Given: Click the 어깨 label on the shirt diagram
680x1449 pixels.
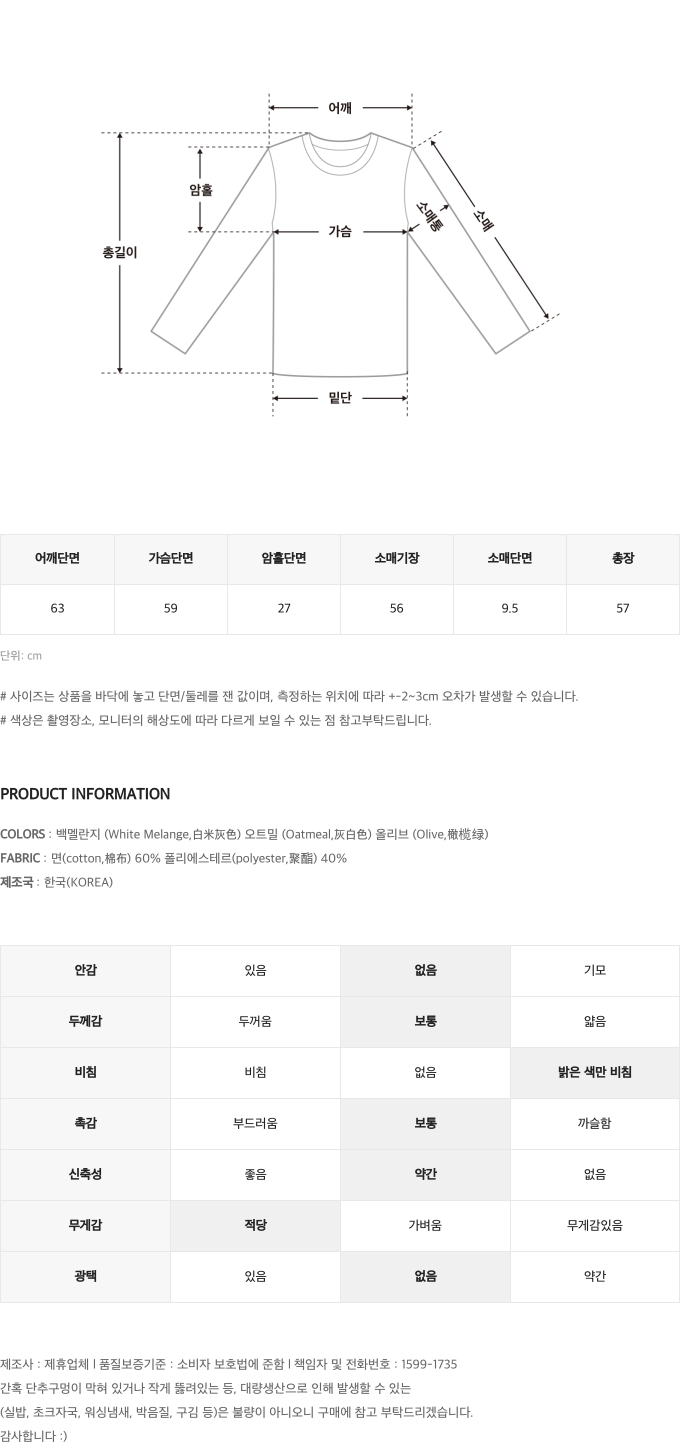Looking at the screenshot, I should pyautogui.click(x=340, y=108).
